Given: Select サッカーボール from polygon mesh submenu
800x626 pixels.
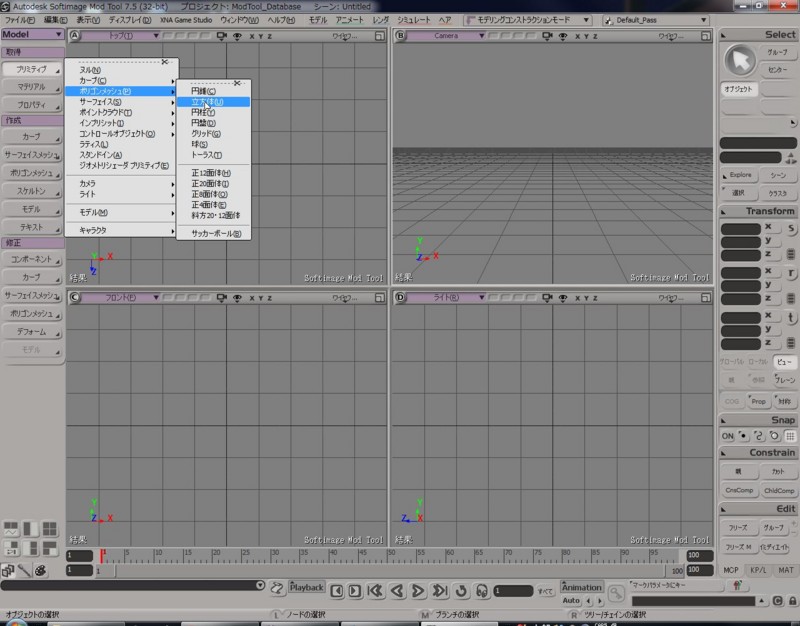Looking at the screenshot, I should (213, 234).
